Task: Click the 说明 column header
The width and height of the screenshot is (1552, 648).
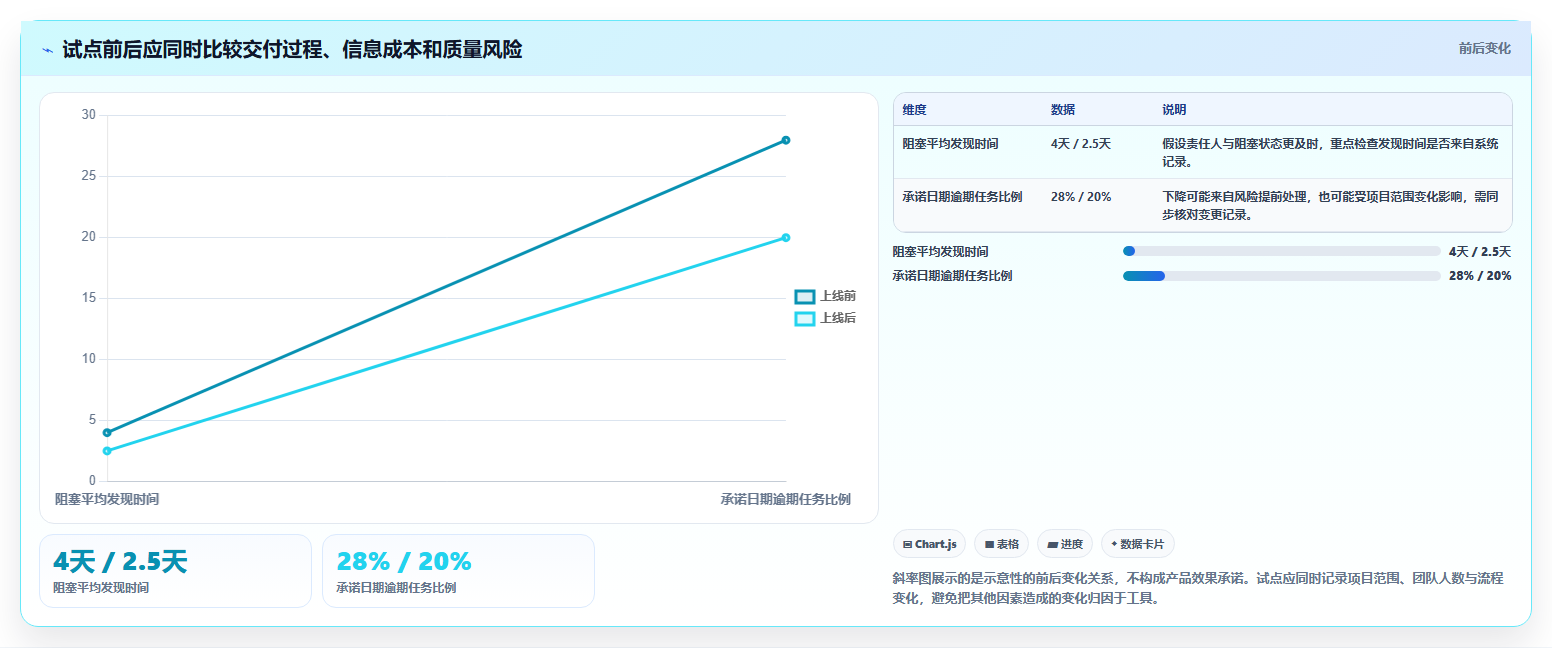Action: click(1174, 110)
